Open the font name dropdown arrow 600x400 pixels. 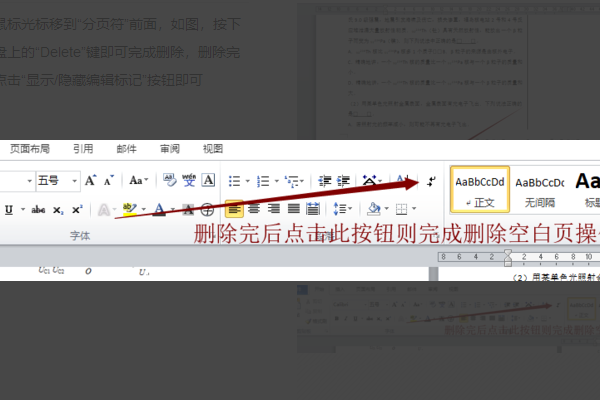[x=29, y=181]
